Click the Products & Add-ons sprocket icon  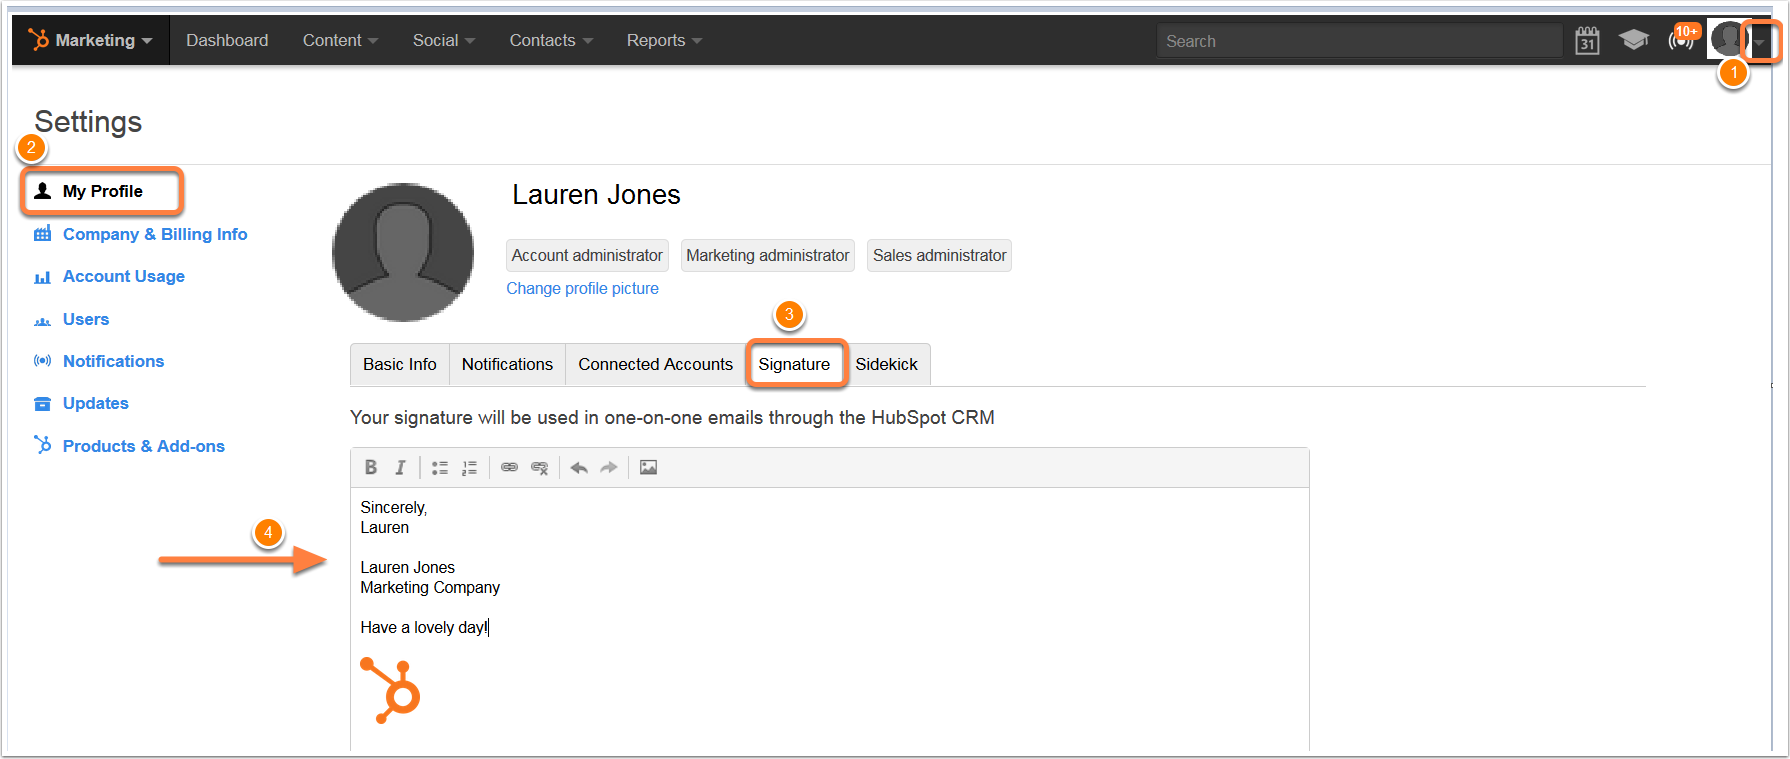(x=42, y=444)
